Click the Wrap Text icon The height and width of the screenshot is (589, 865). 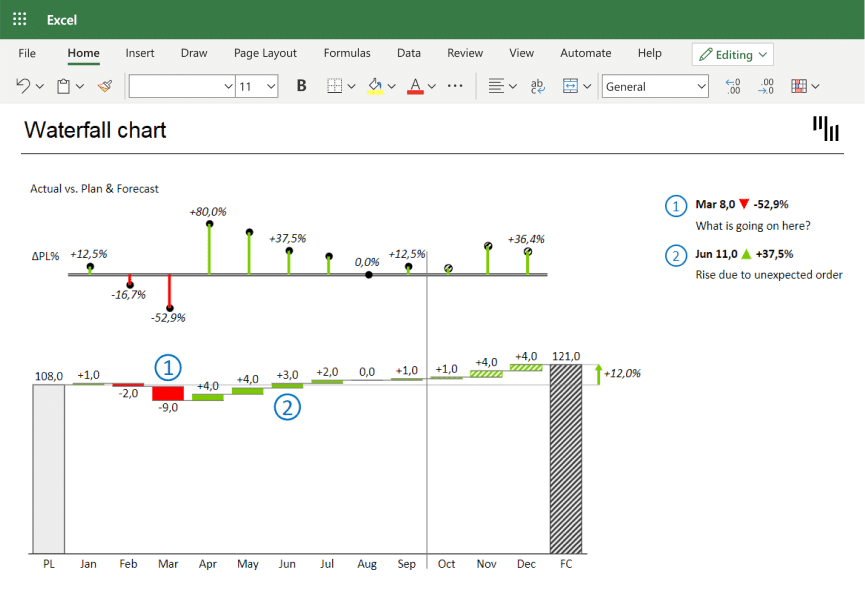click(x=537, y=87)
